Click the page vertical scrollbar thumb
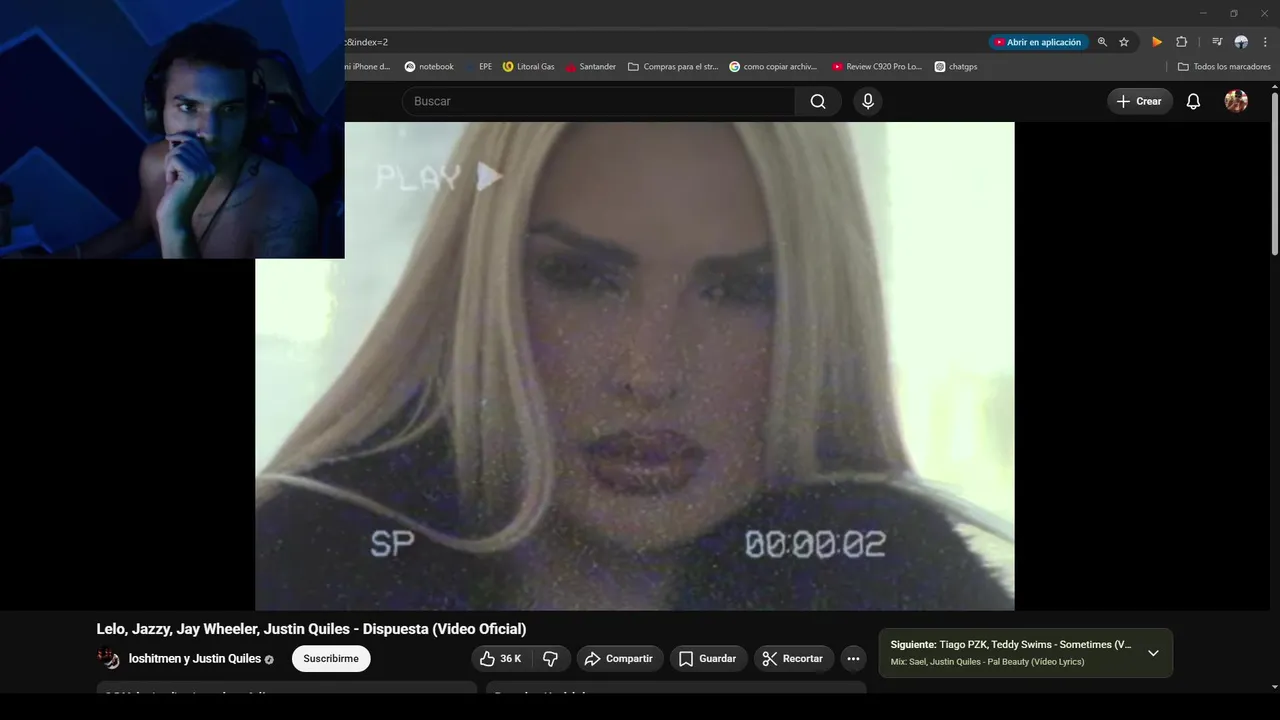This screenshot has height=720, width=1280. pos(1275,172)
